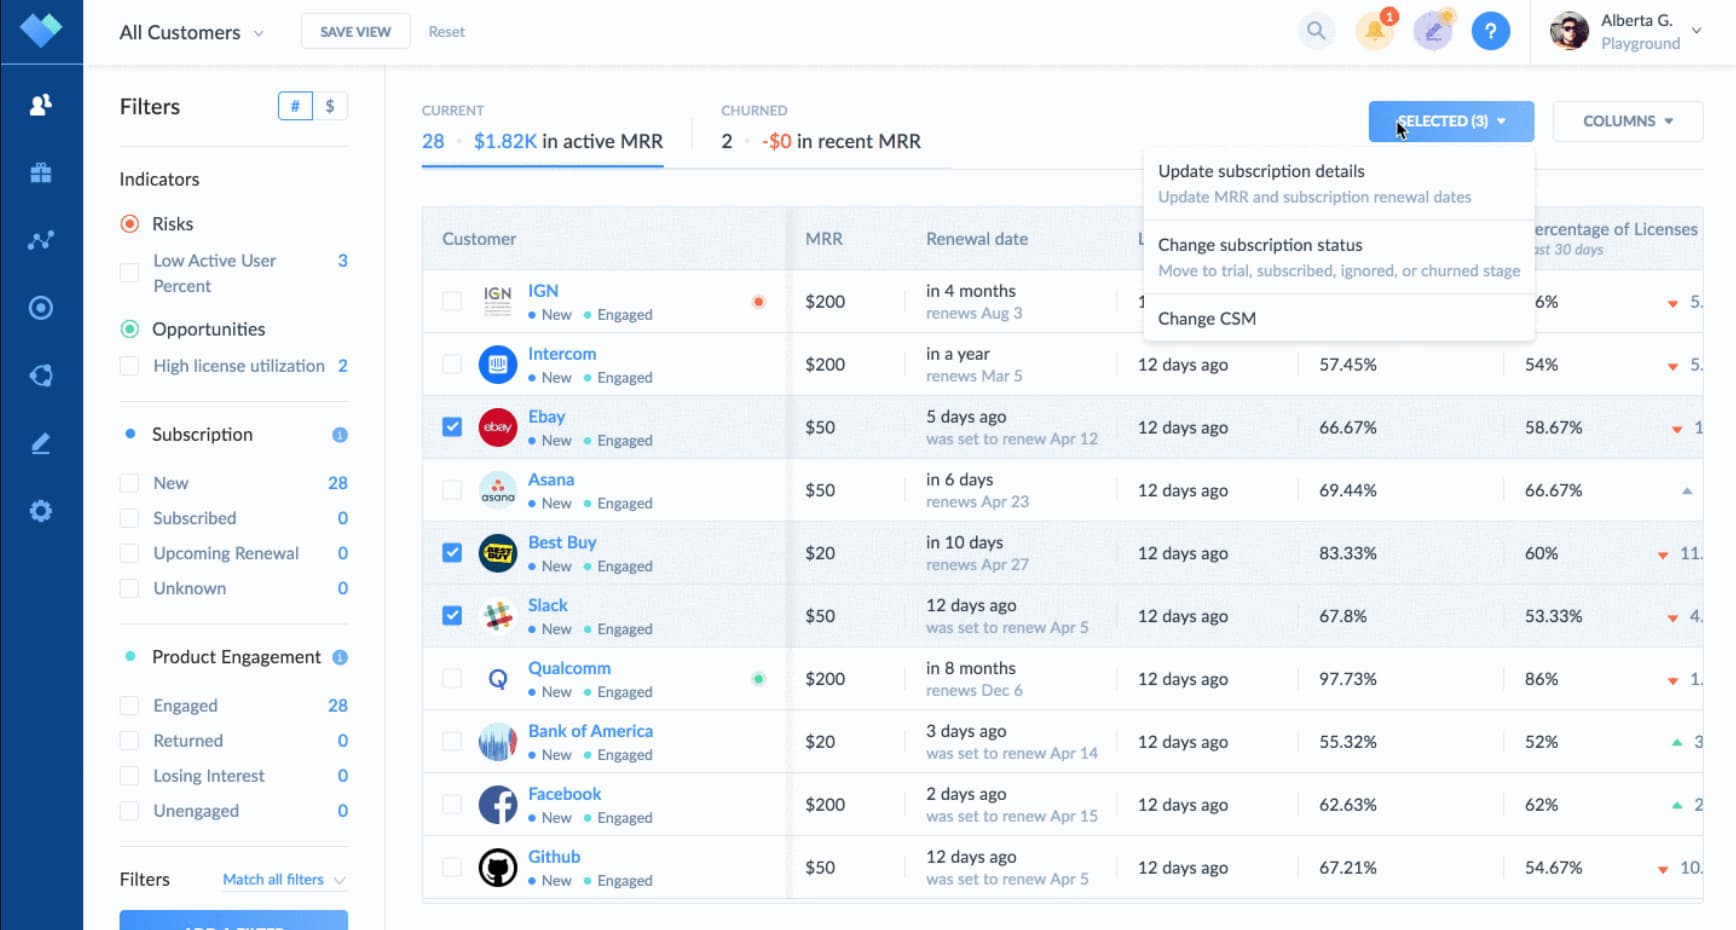Sort by the Renewal date column header
The width and height of the screenshot is (1736, 930).
[977, 239]
